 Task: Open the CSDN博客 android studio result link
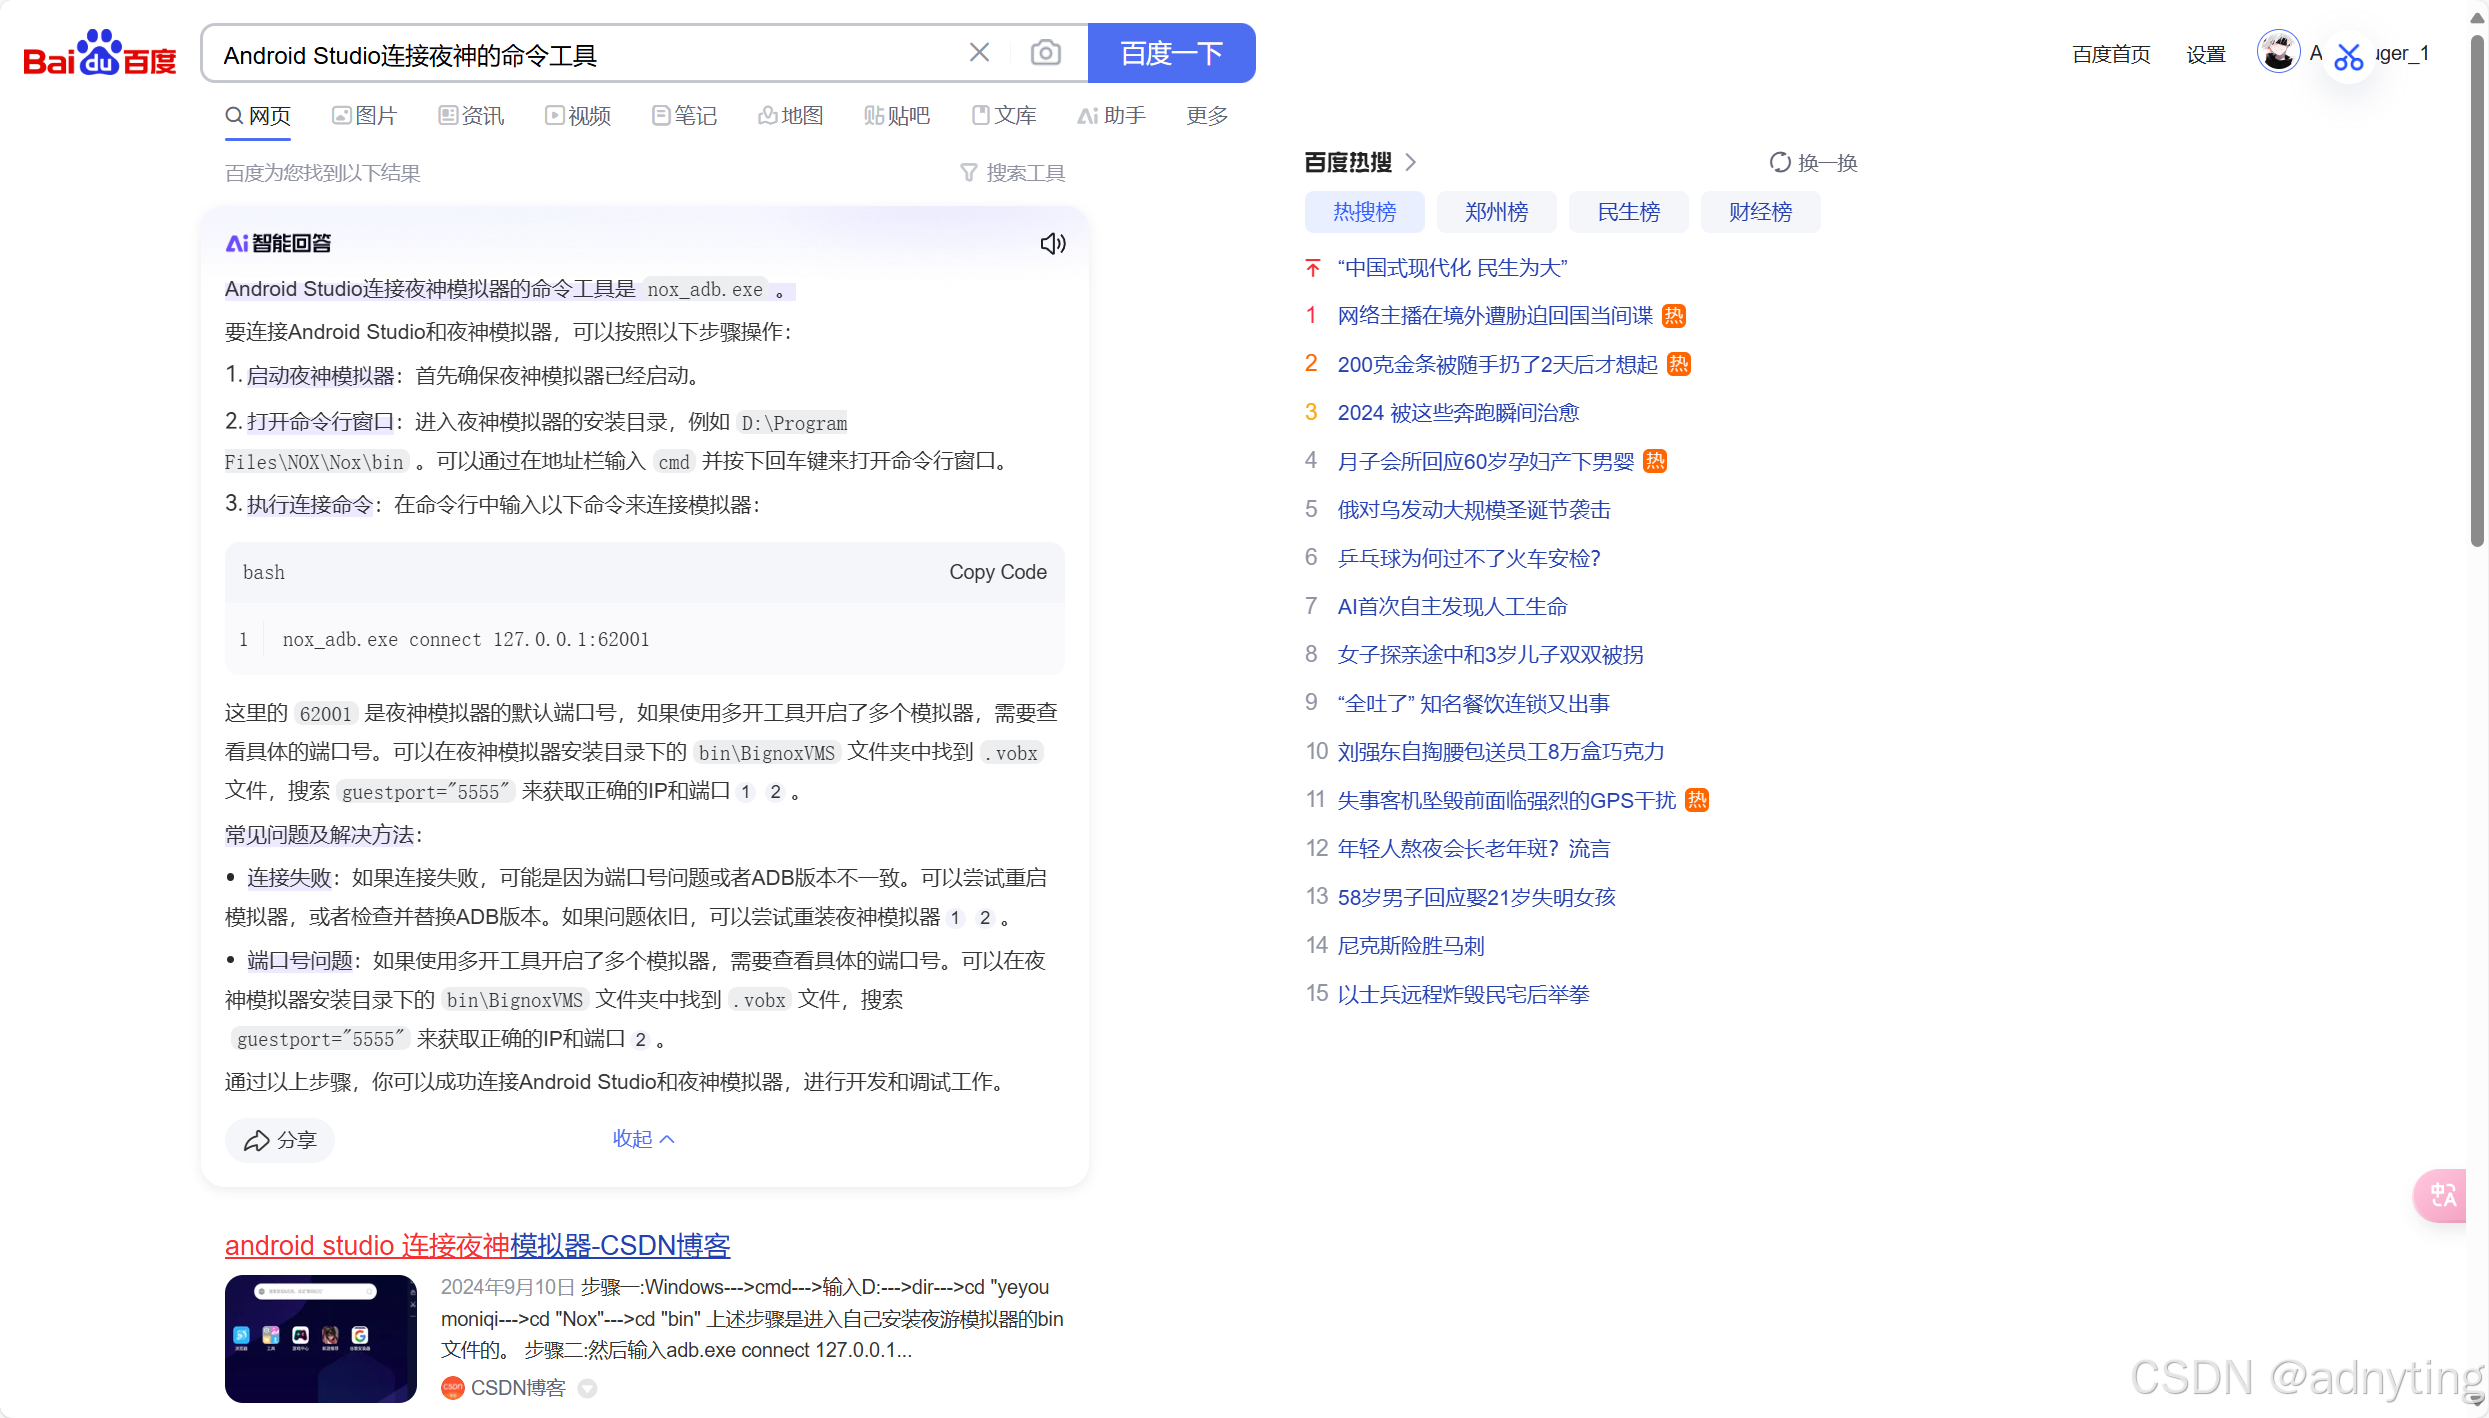pyautogui.click(x=477, y=1245)
